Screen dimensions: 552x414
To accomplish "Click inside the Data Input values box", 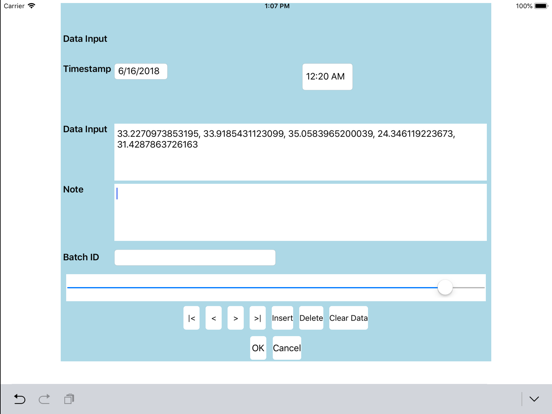I will pyautogui.click(x=301, y=152).
